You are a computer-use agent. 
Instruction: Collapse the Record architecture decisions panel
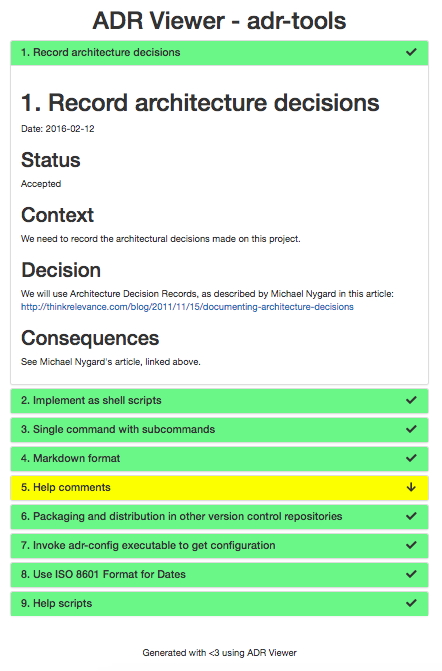click(219, 53)
